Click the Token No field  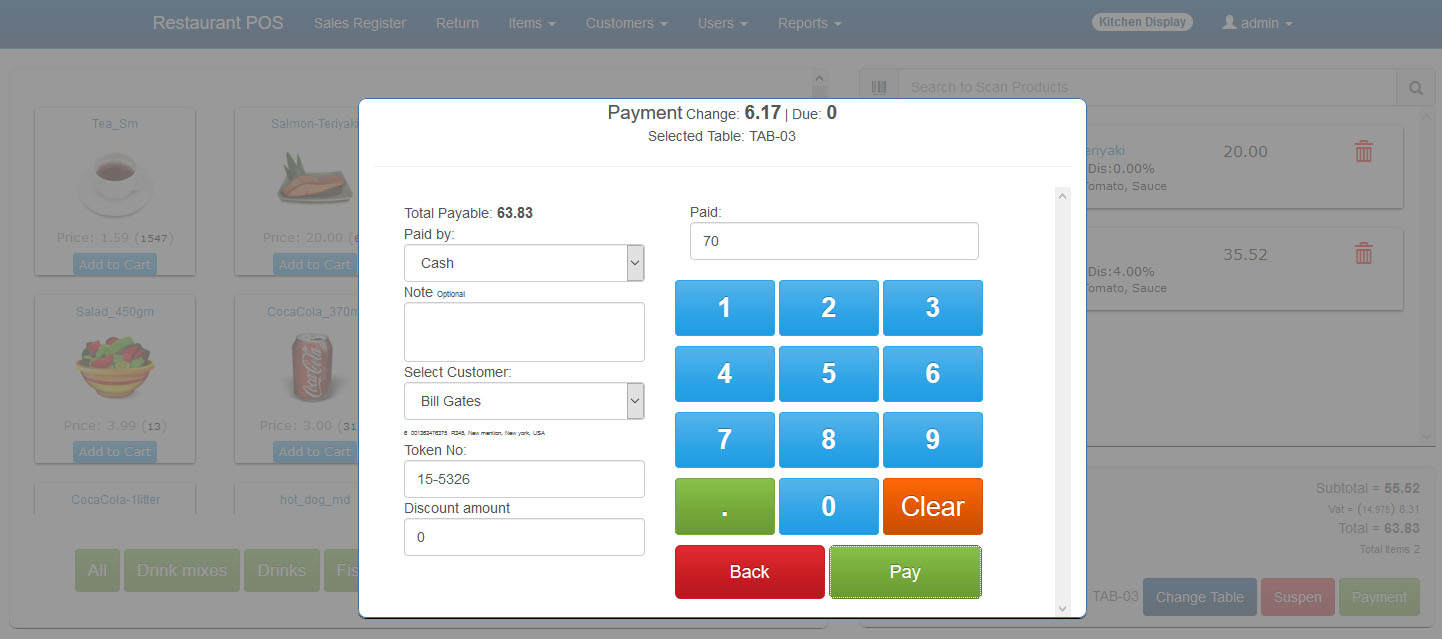coord(524,479)
